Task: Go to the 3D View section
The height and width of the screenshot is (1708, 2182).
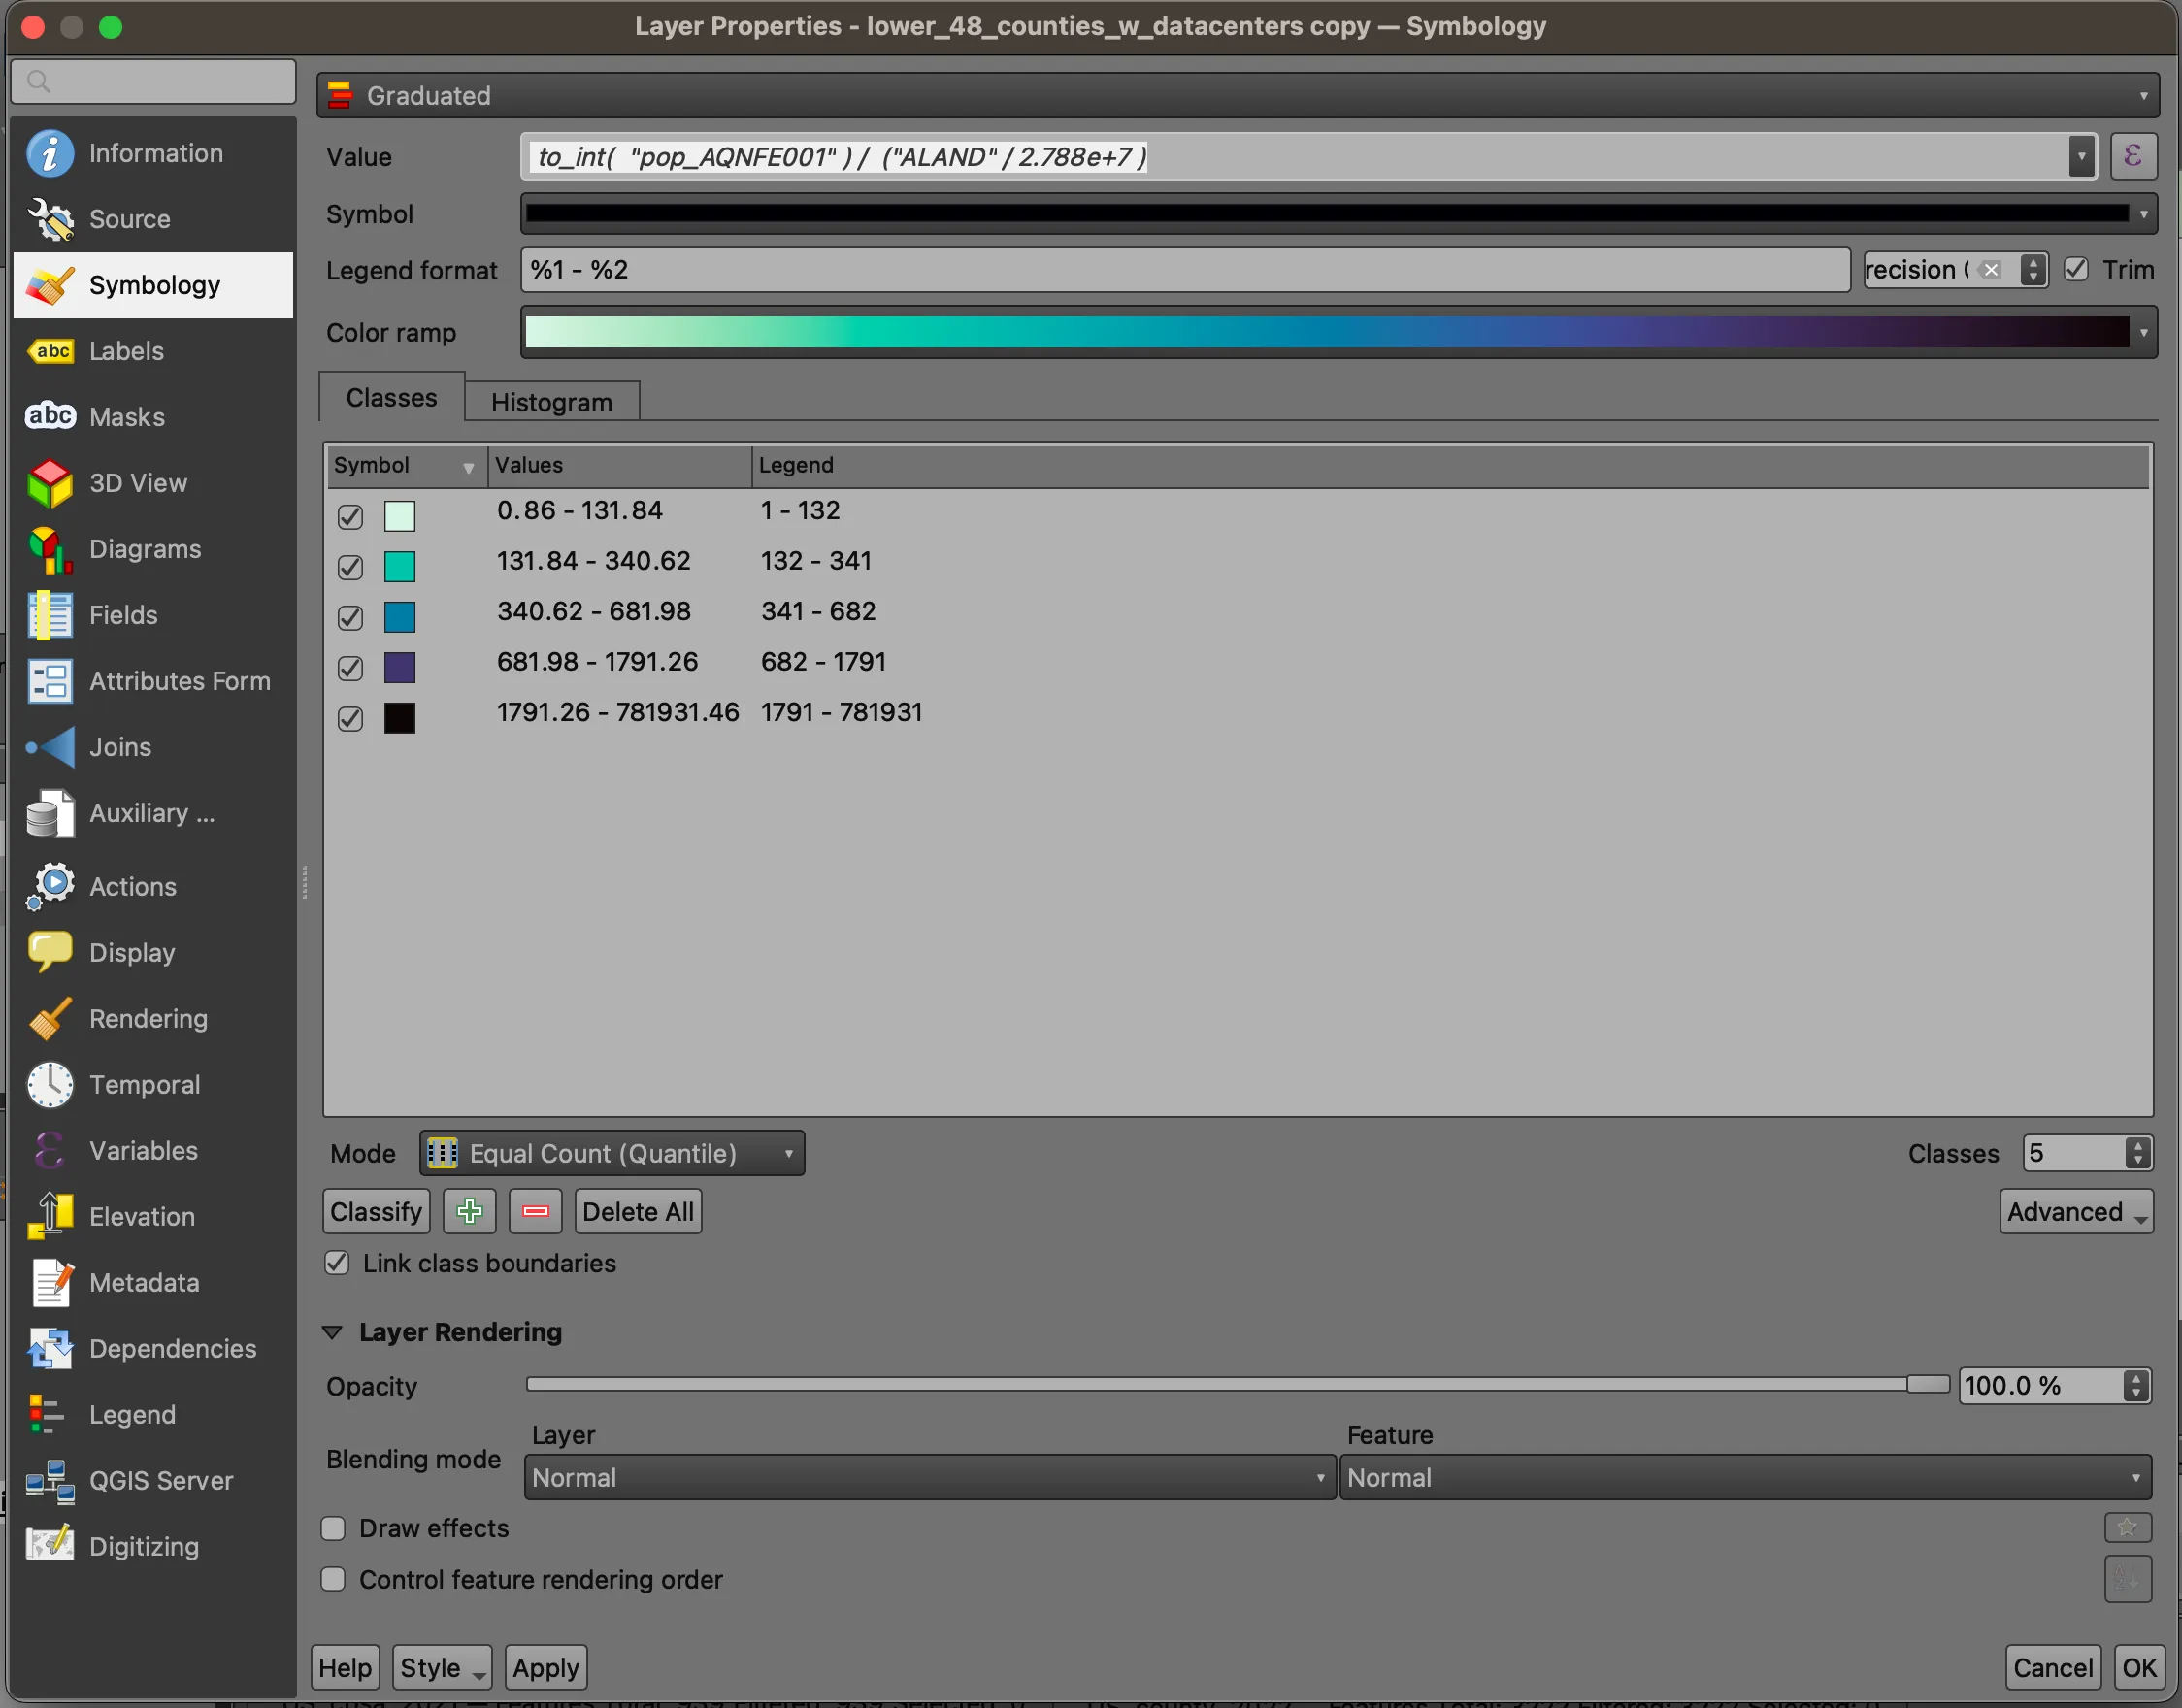Action: 137,483
